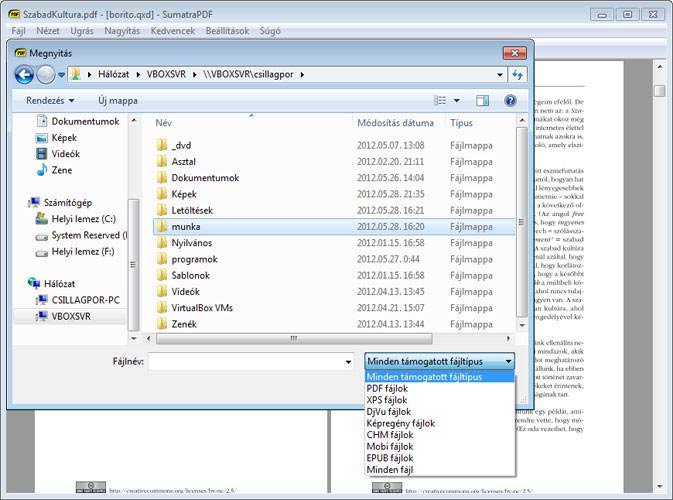Screen dimensions: 673x500
Task: Select Hálózat in the navigation pane
Action: click(52, 284)
